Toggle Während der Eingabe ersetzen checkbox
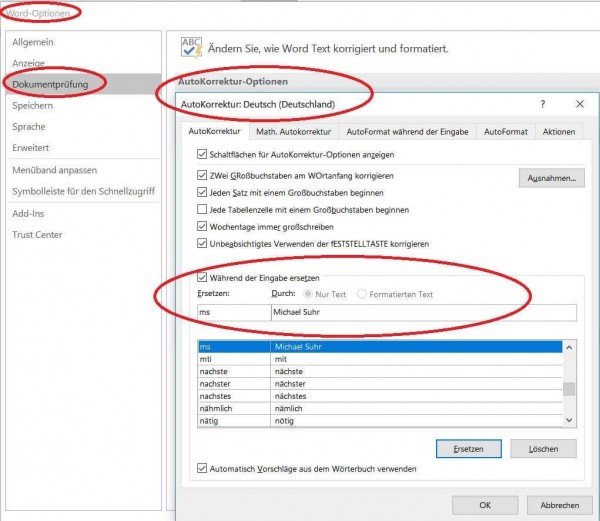This screenshot has height=521, width=600. tap(202, 277)
